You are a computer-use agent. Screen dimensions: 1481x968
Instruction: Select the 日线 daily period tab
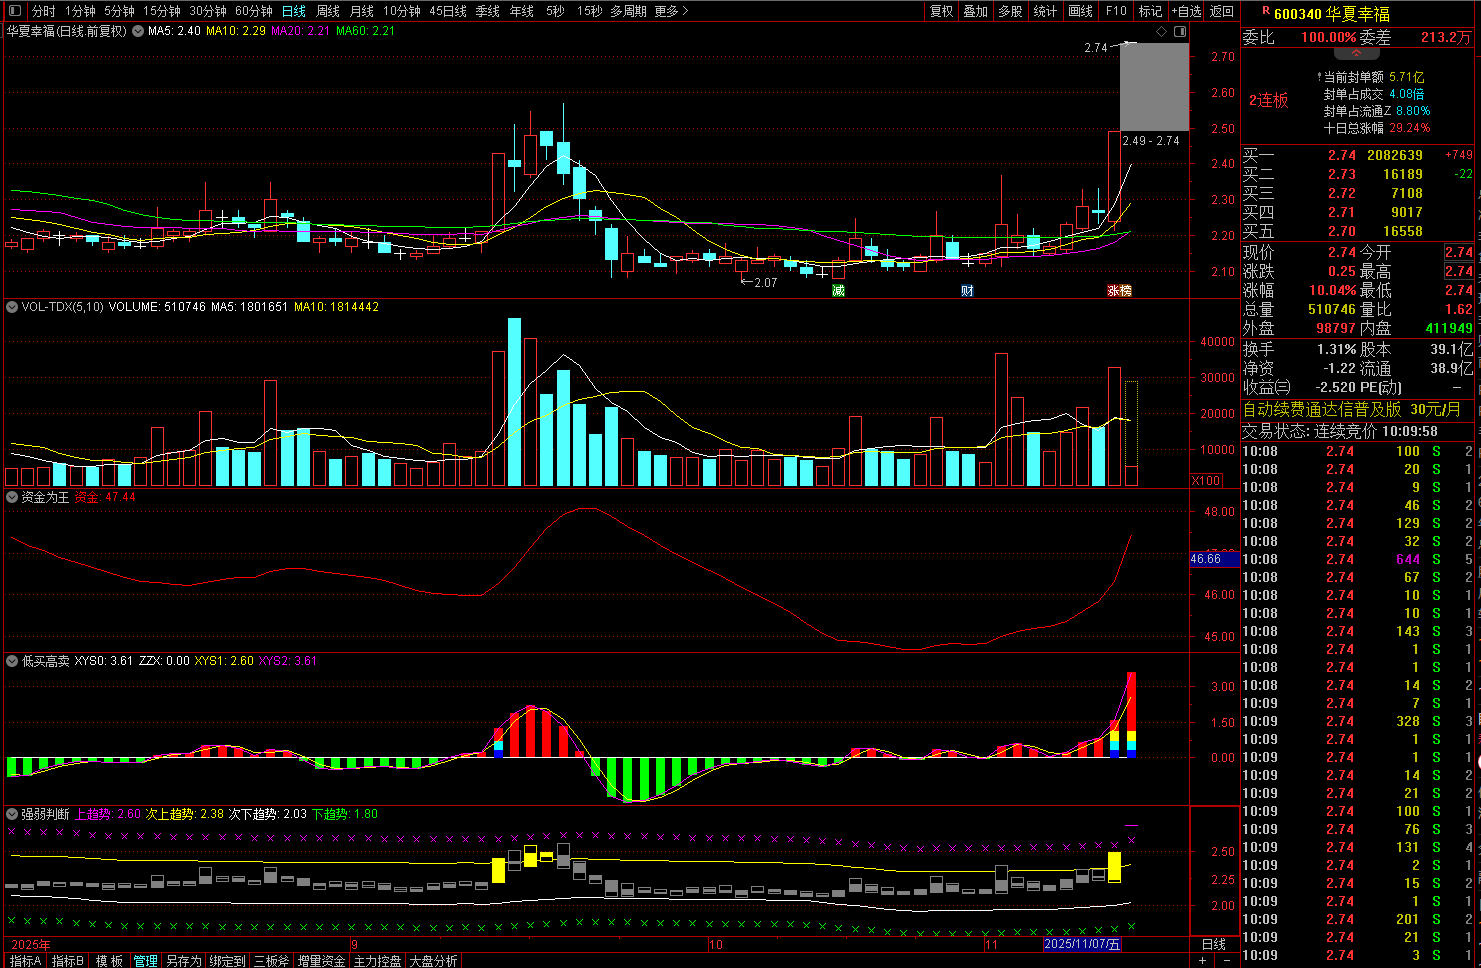coord(294,11)
